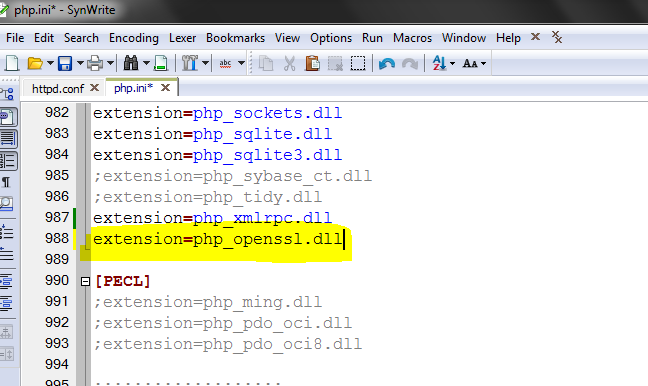Click the Paste clipboard icon

[x=312, y=63]
